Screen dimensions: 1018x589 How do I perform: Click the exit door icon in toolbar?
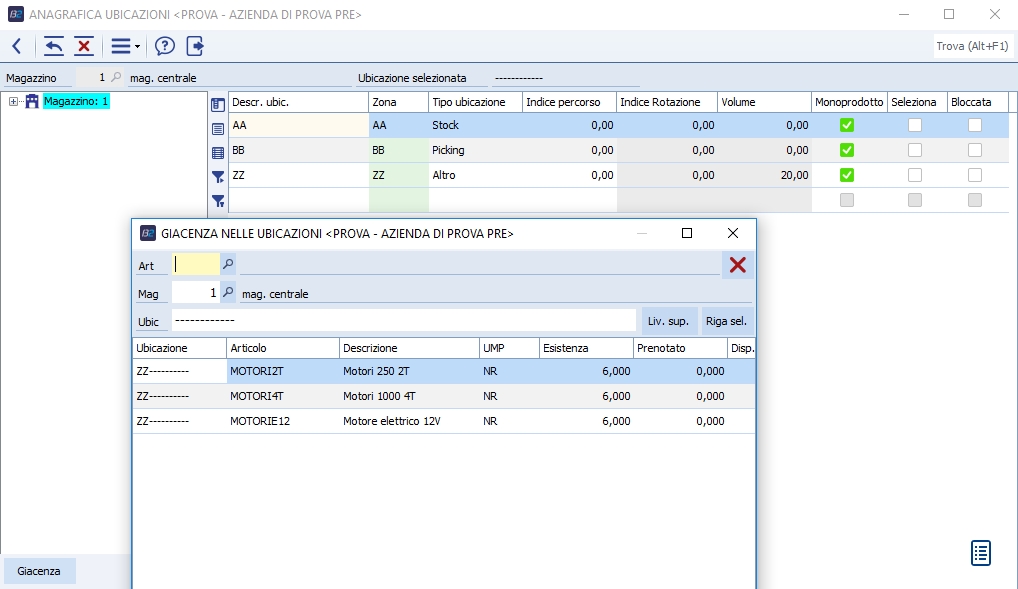pyautogui.click(x=195, y=46)
